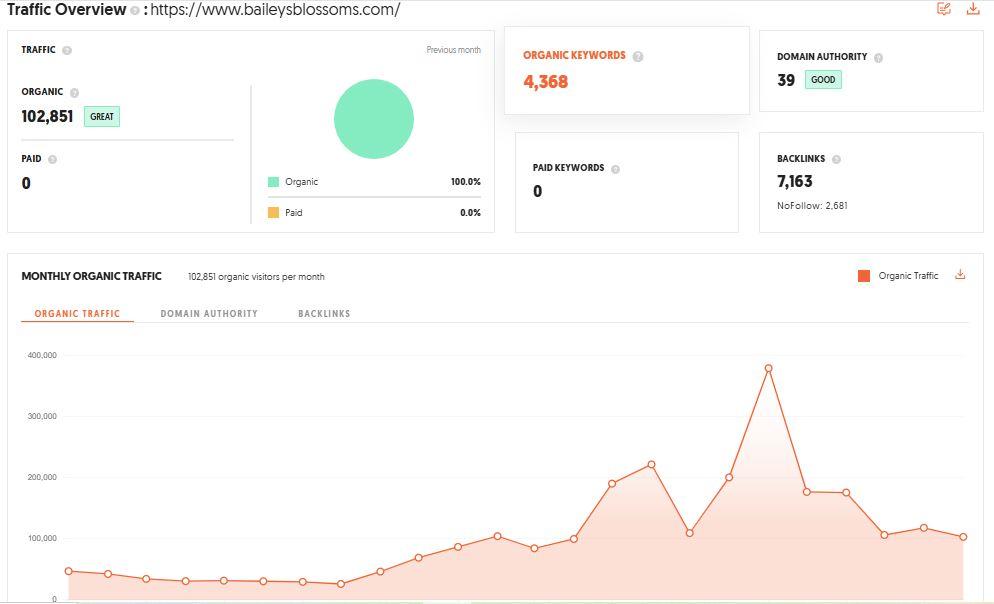Click the domain authority score 39
The height and width of the screenshot is (604, 994).
click(786, 80)
